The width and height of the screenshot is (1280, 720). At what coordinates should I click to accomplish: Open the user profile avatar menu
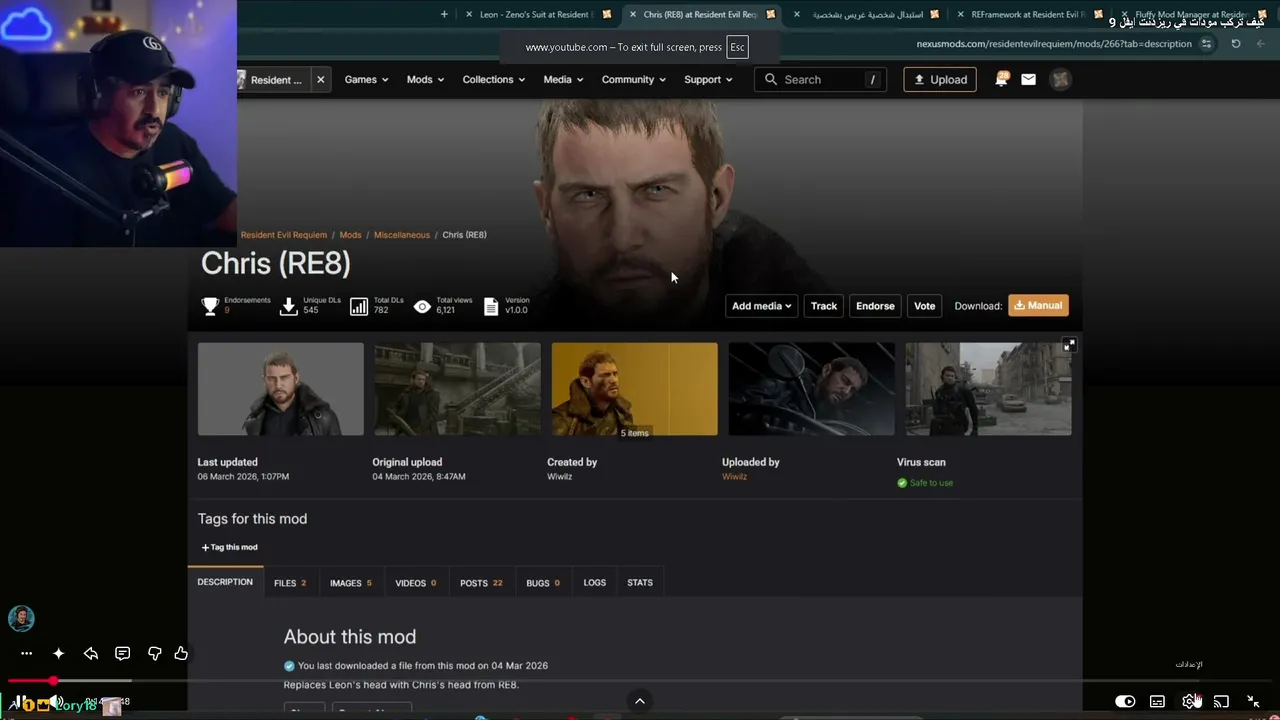(x=1061, y=80)
